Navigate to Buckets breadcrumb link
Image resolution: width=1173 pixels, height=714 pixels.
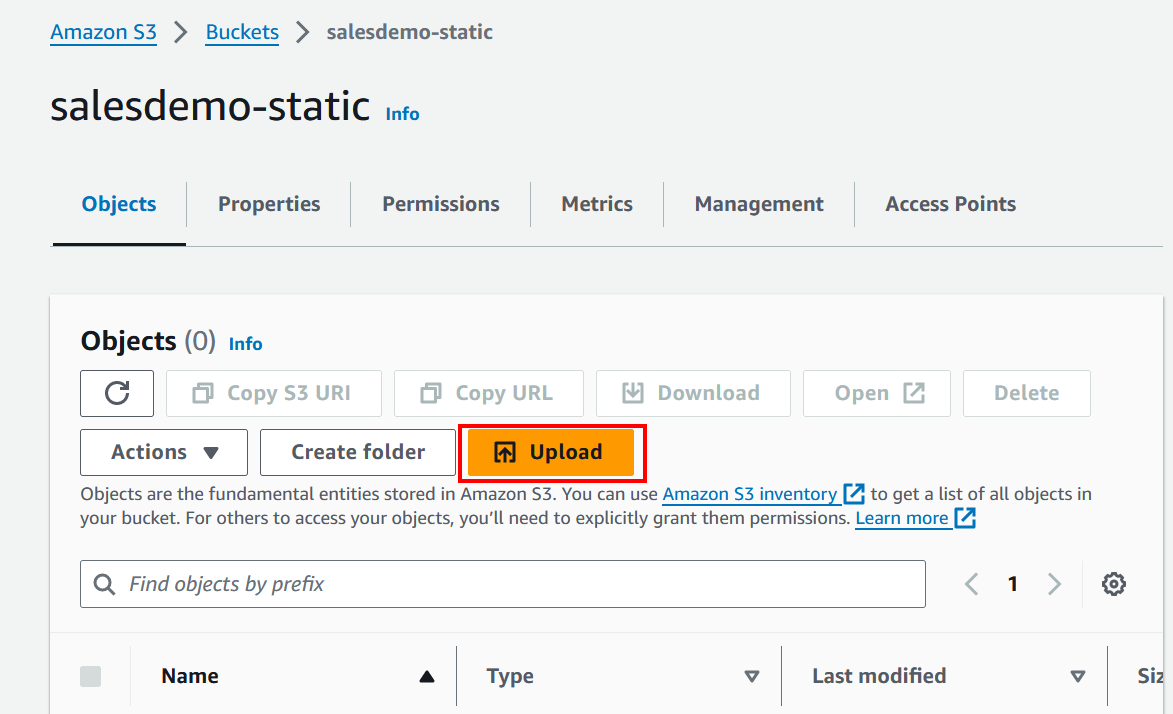click(242, 32)
